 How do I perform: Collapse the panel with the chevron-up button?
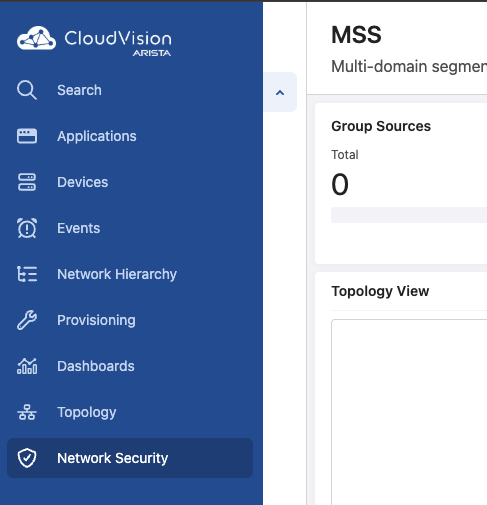pyautogui.click(x=280, y=92)
